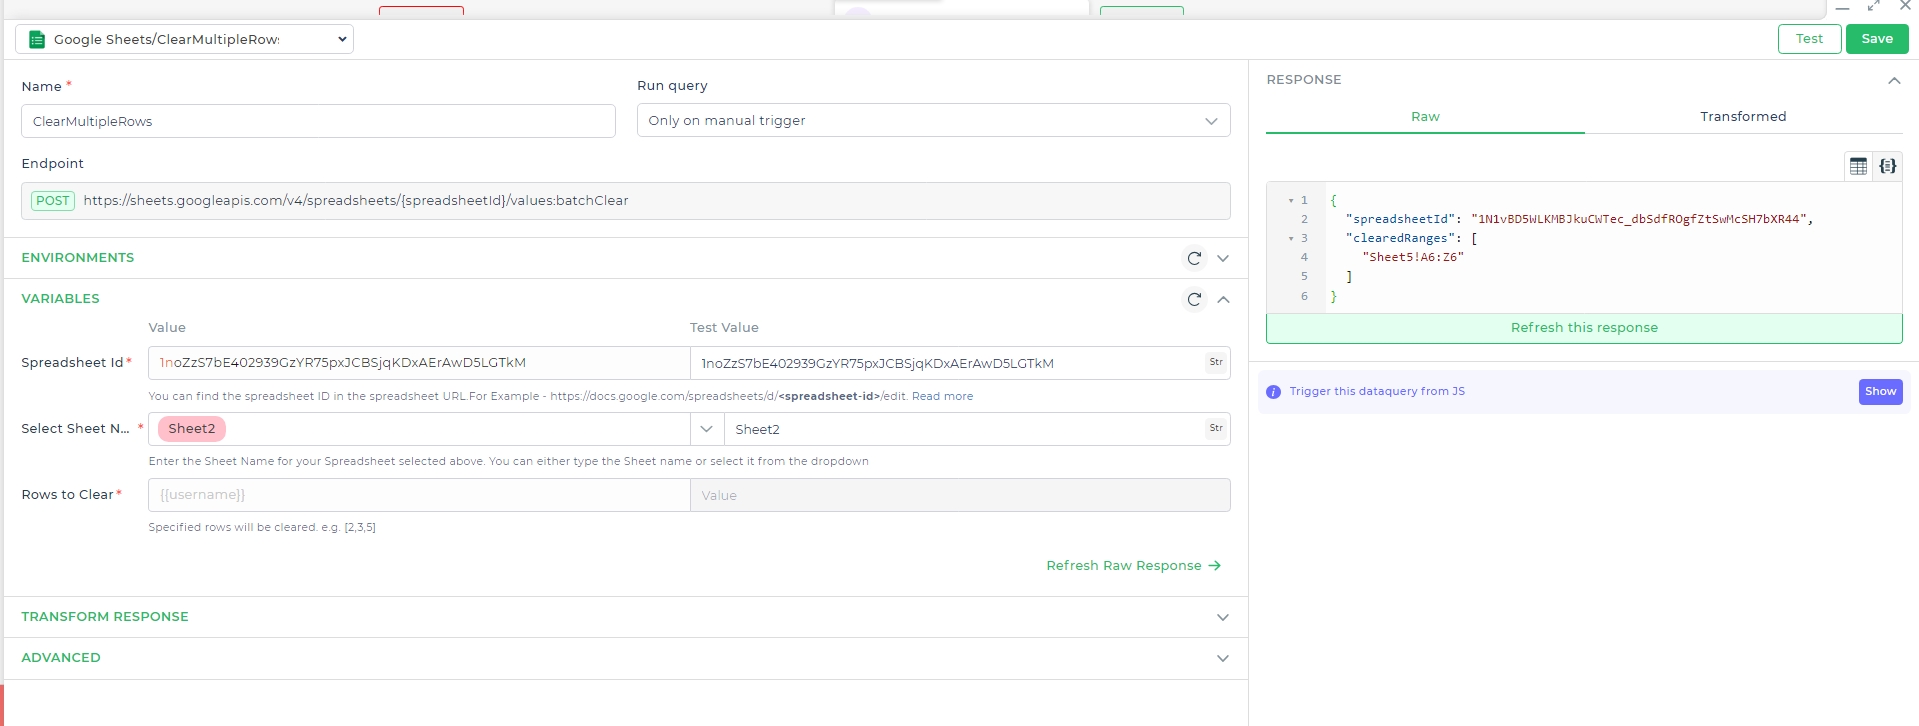Open the Select Sheet Name dropdown arrow
1919x726 pixels.
point(707,429)
